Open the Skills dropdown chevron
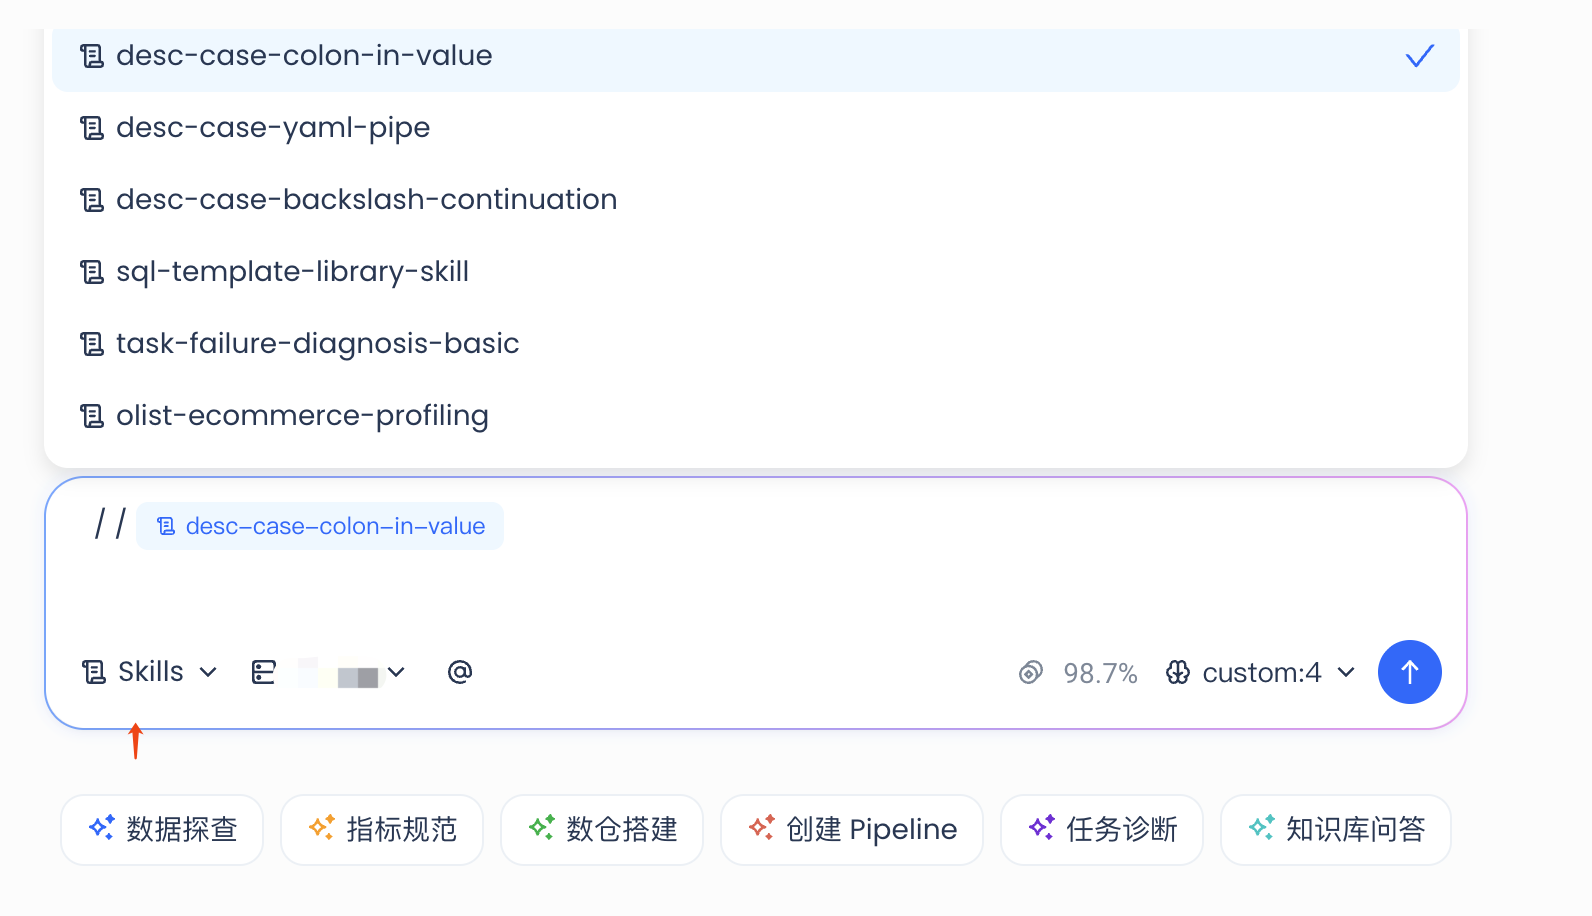1592x916 pixels. pos(208,672)
